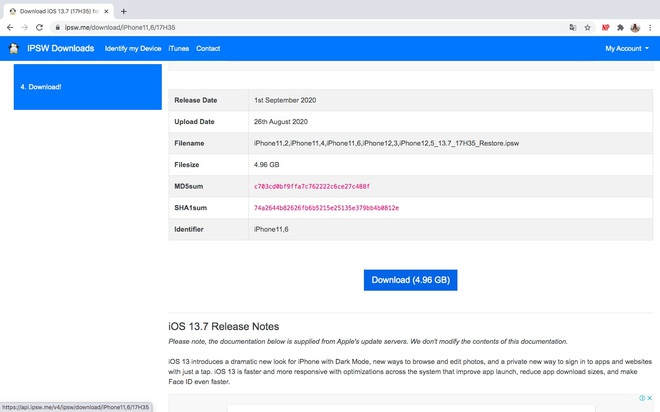Click the Download (4.96 GB) button

click(410, 280)
